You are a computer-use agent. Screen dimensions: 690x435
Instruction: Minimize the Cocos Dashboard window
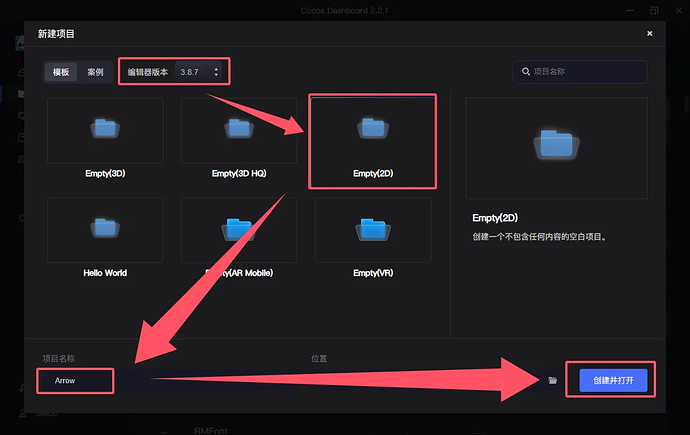pos(630,11)
